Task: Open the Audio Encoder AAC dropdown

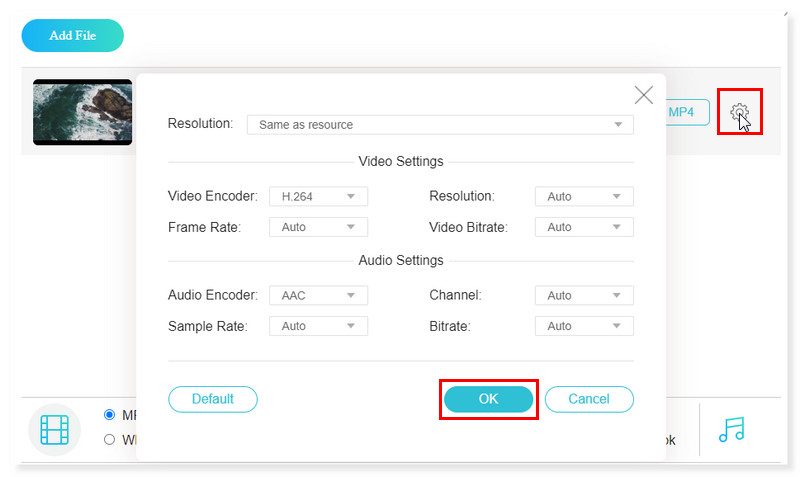Action: pyautogui.click(x=318, y=296)
